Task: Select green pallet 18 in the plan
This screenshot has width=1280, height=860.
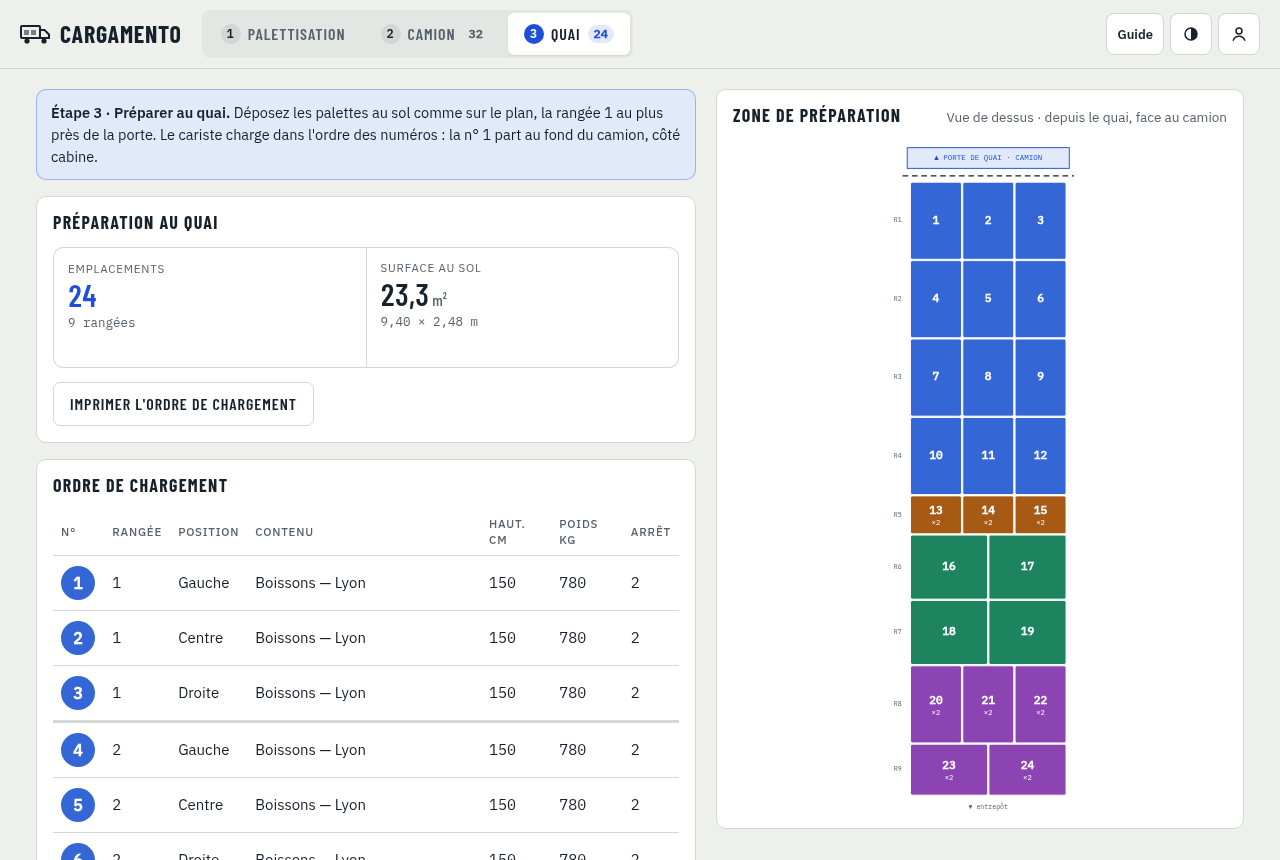Action: pos(949,632)
